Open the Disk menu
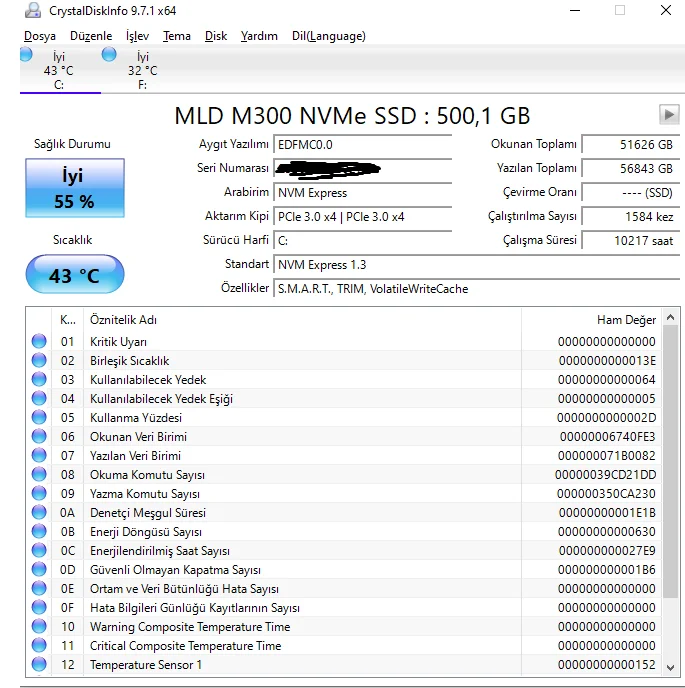 215,36
